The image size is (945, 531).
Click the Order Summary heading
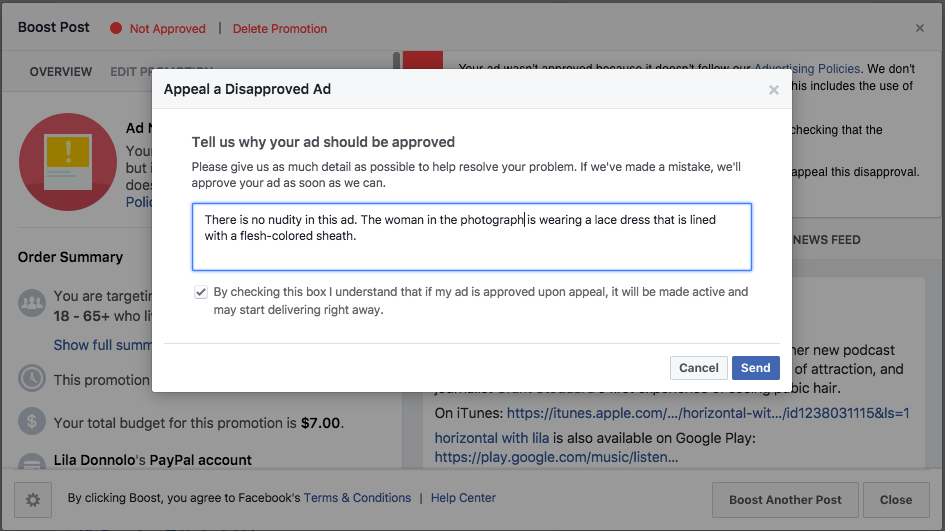pyautogui.click(x=70, y=257)
